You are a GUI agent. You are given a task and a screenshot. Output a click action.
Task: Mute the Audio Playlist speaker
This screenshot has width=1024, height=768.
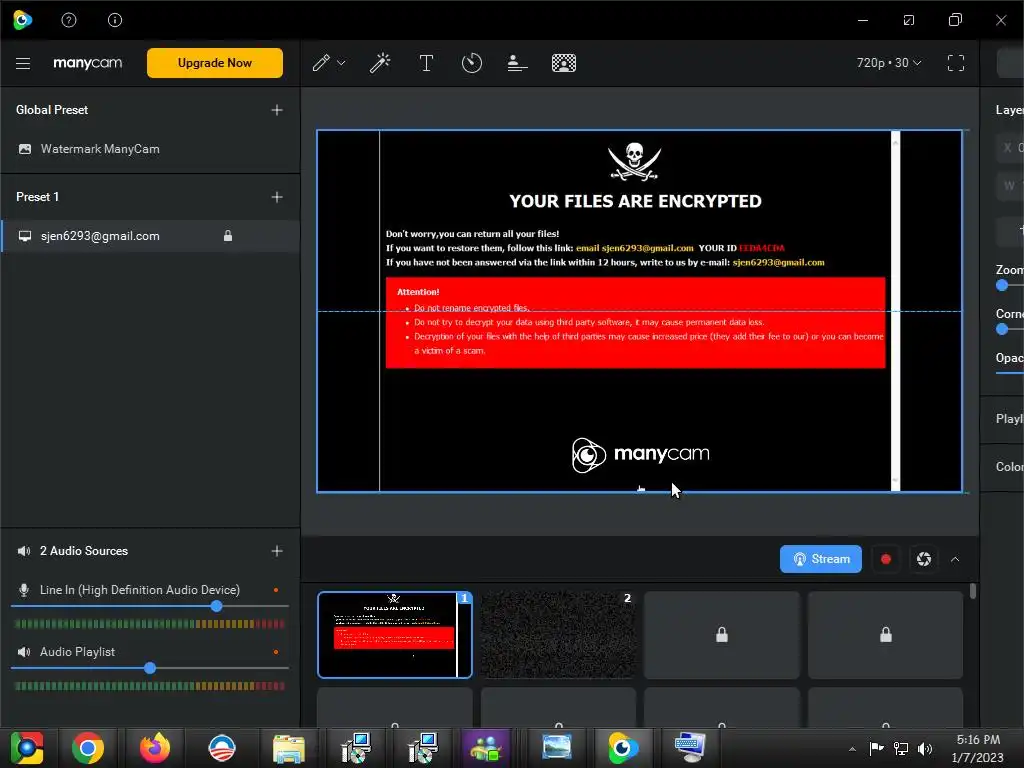24,652
